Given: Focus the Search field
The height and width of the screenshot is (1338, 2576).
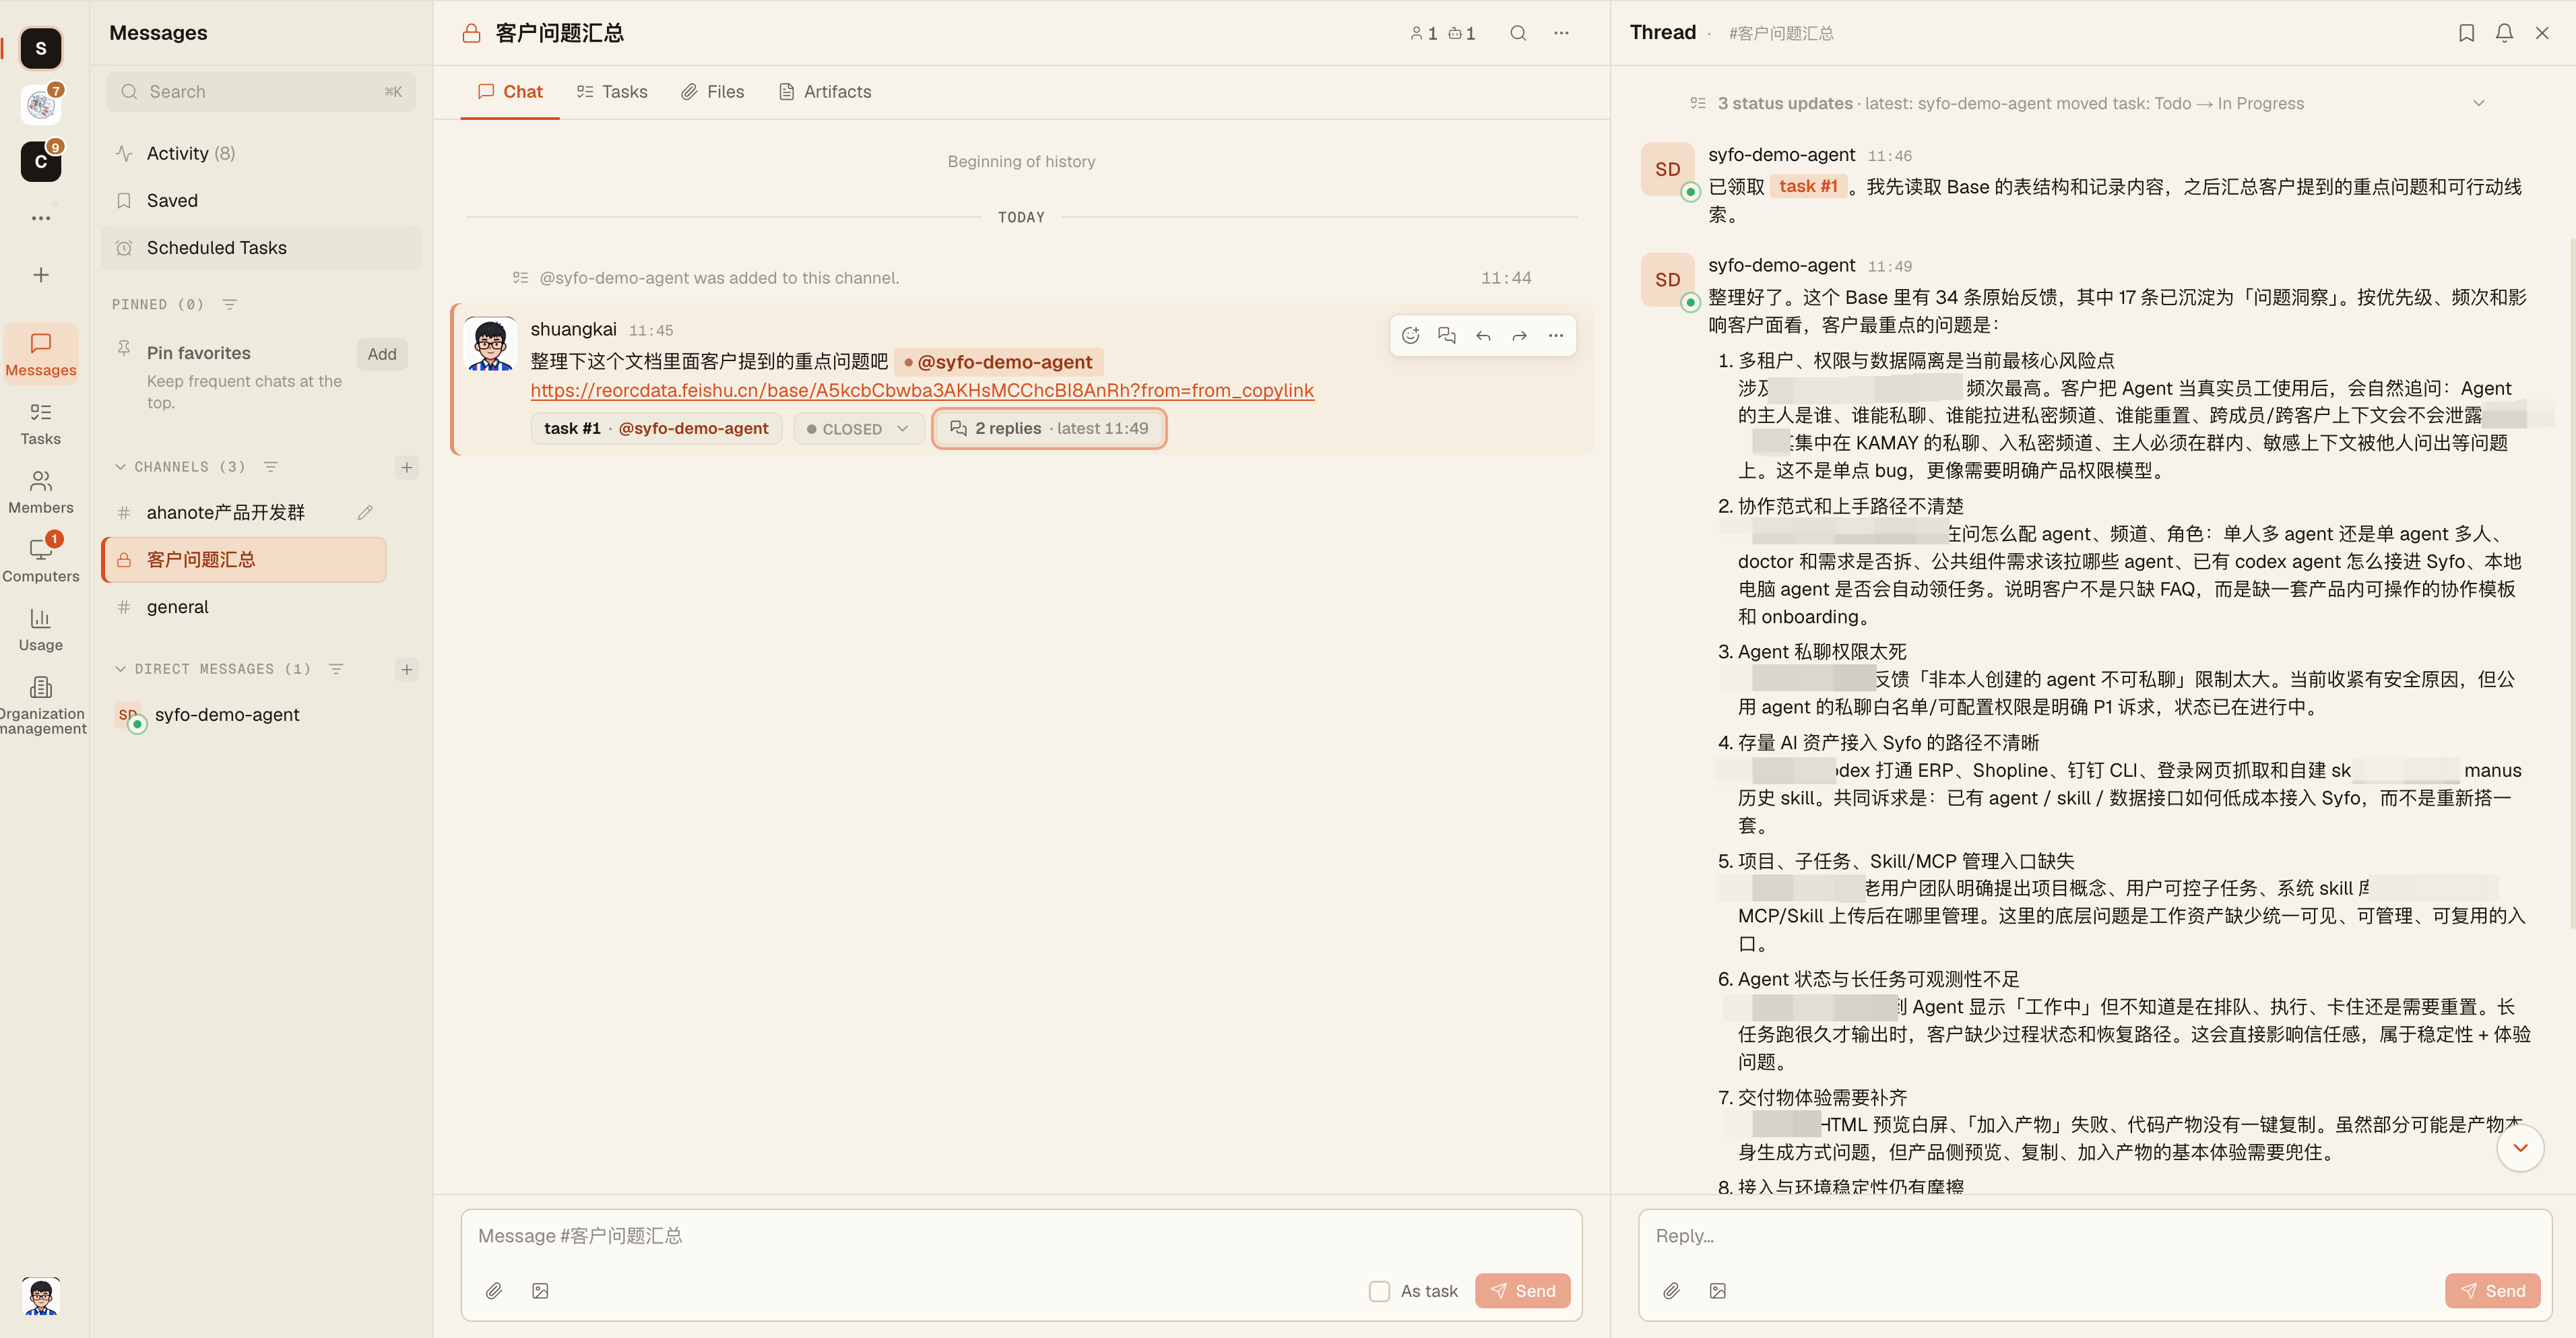Looking at the screenshot, I should point(261,92).
